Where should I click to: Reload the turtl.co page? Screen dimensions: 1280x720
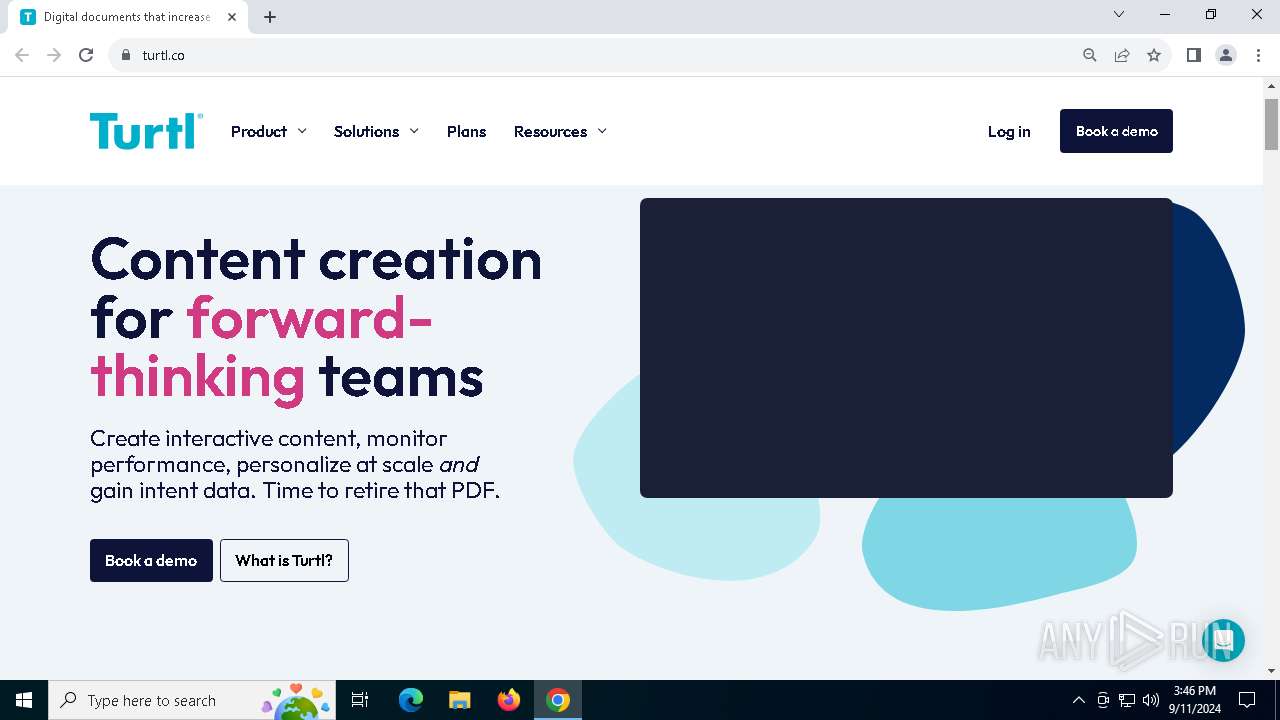[x=86, y=55]
